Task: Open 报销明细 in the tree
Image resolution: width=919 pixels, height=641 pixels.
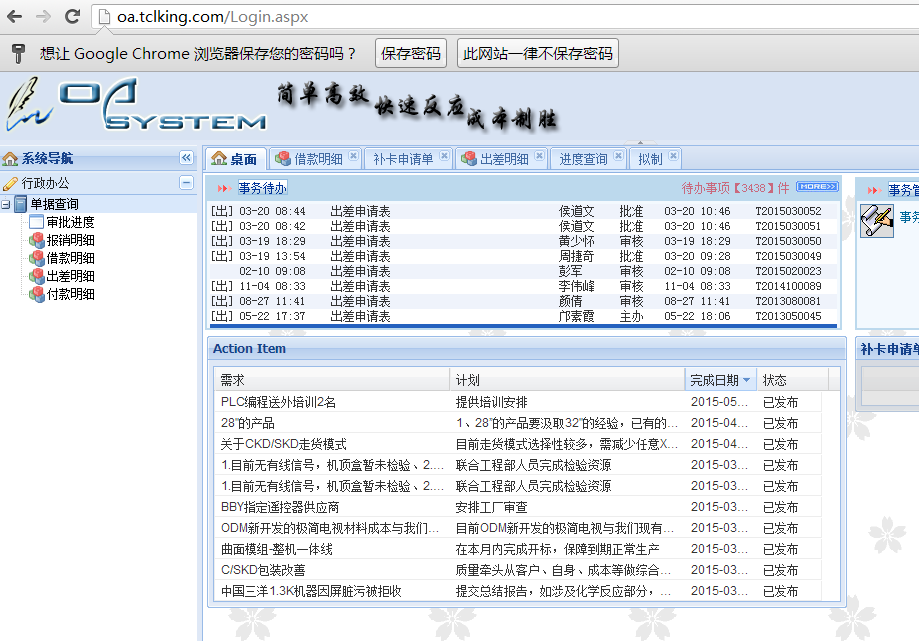Action: (70, 240)
